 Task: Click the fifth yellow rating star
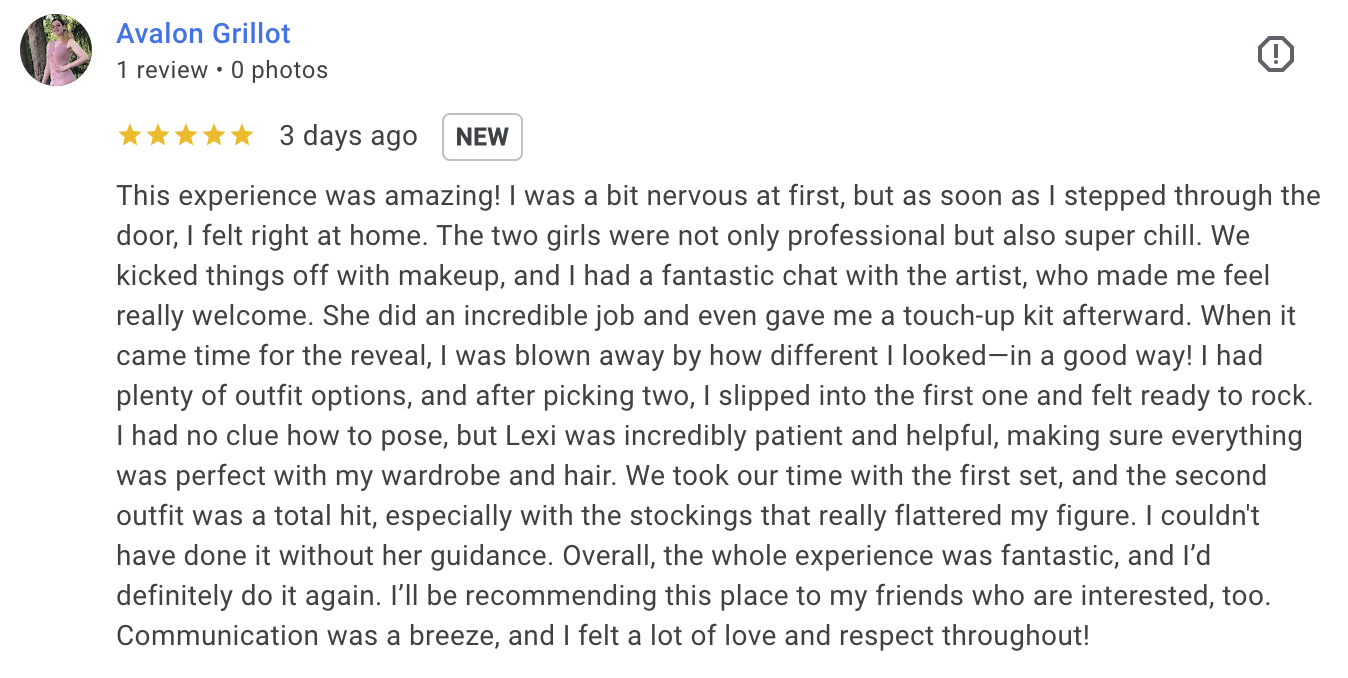242,136
